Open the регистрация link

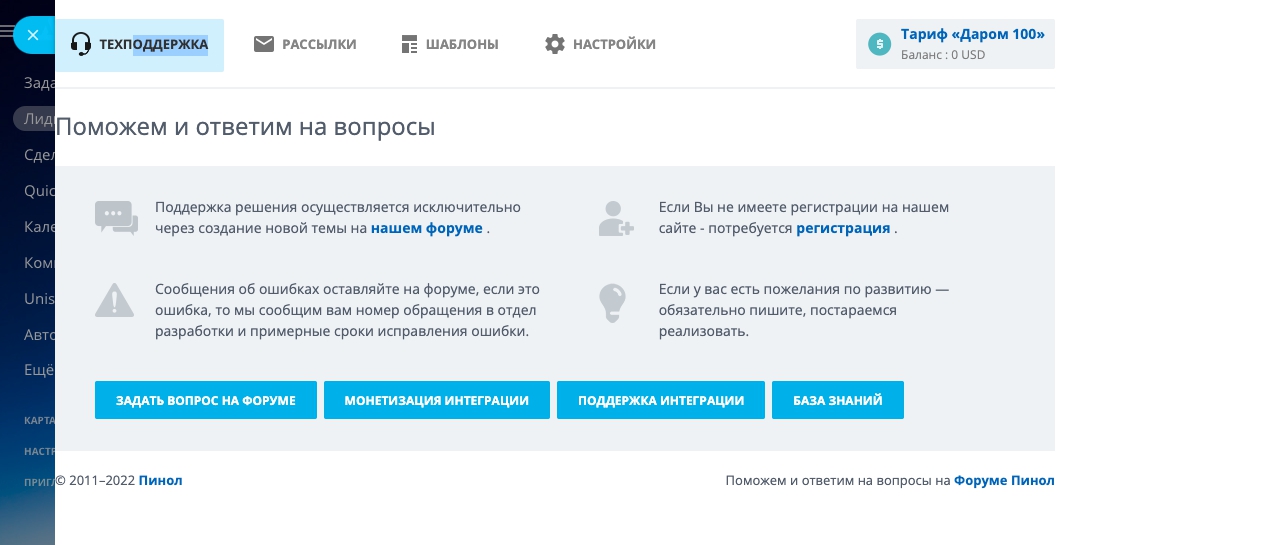point(842,228)
